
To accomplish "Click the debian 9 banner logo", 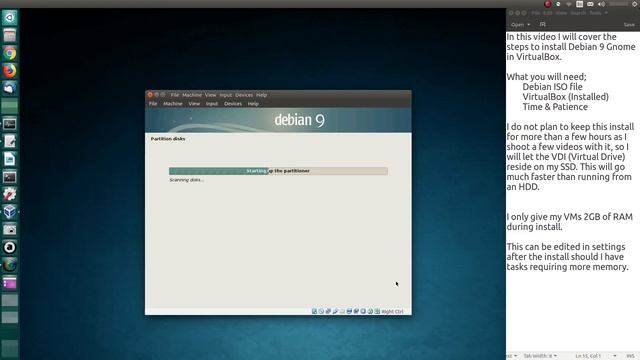I will 300,120.
